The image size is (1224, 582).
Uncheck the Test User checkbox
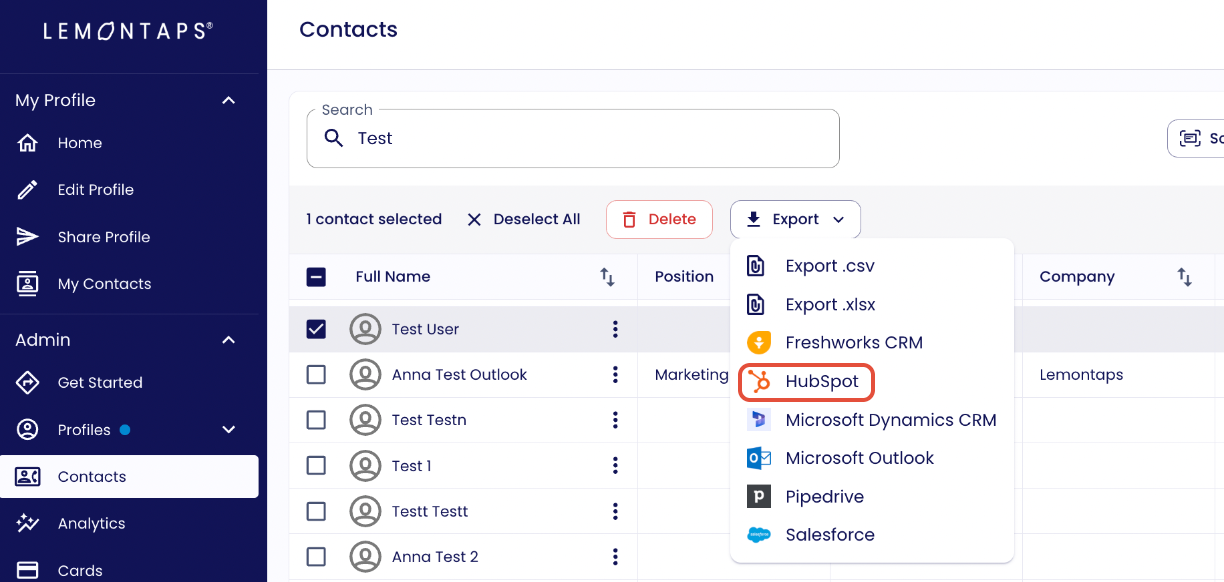316,329
